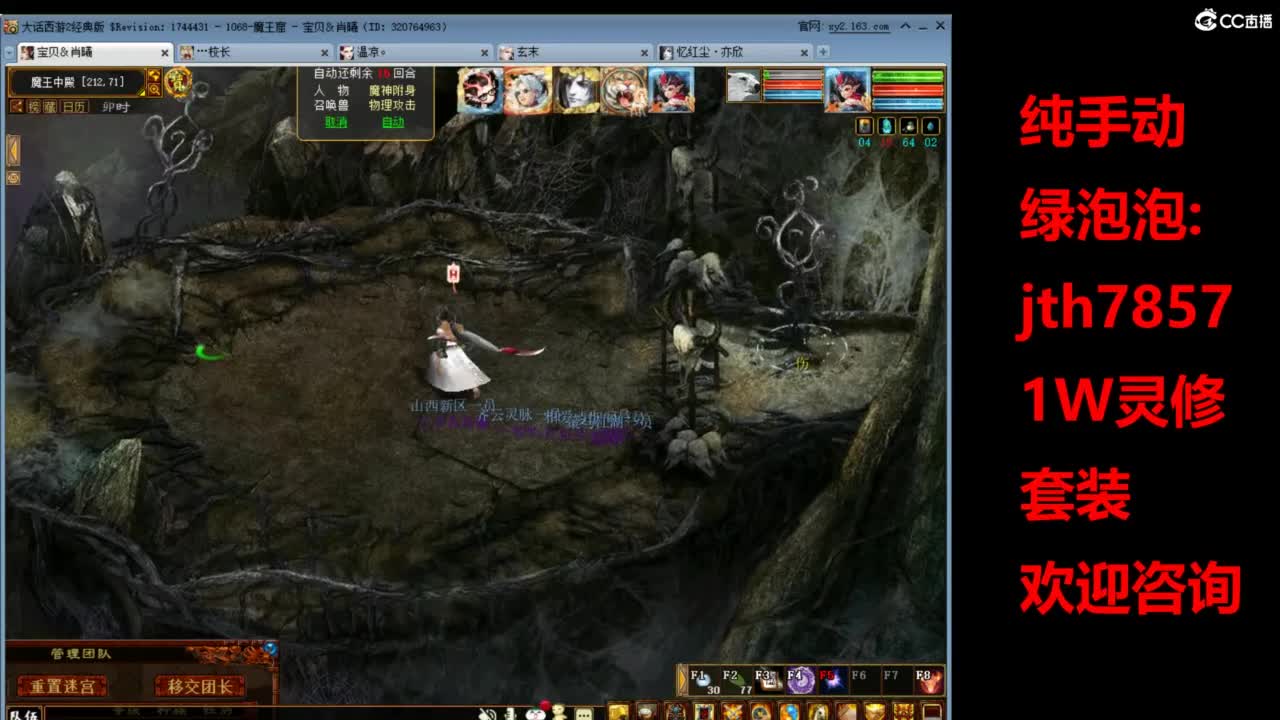Open the 队伍 team chat channel

[23, 714]
